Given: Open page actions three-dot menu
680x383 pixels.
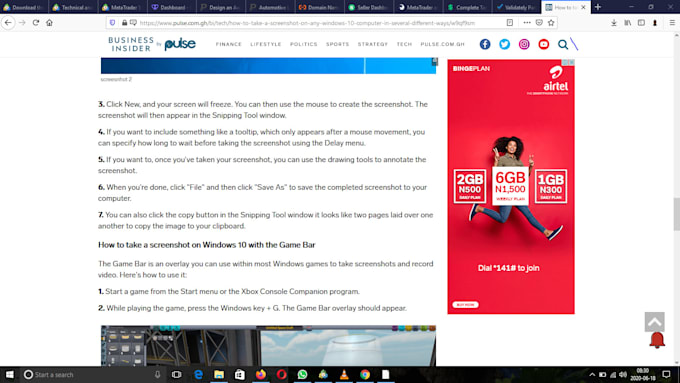Looking at the screenshot, I should pos(526,23).
